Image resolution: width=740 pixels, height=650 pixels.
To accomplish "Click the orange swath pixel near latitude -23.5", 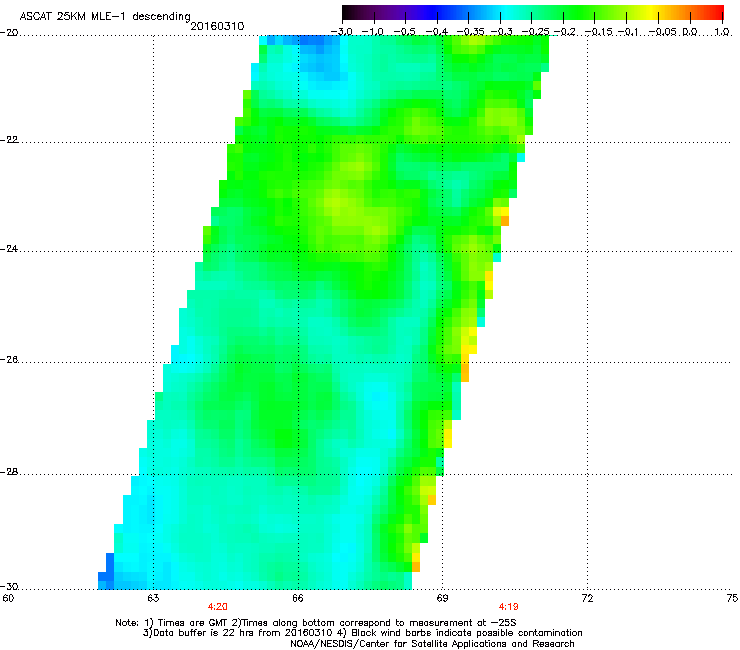I will click(505, 220).
